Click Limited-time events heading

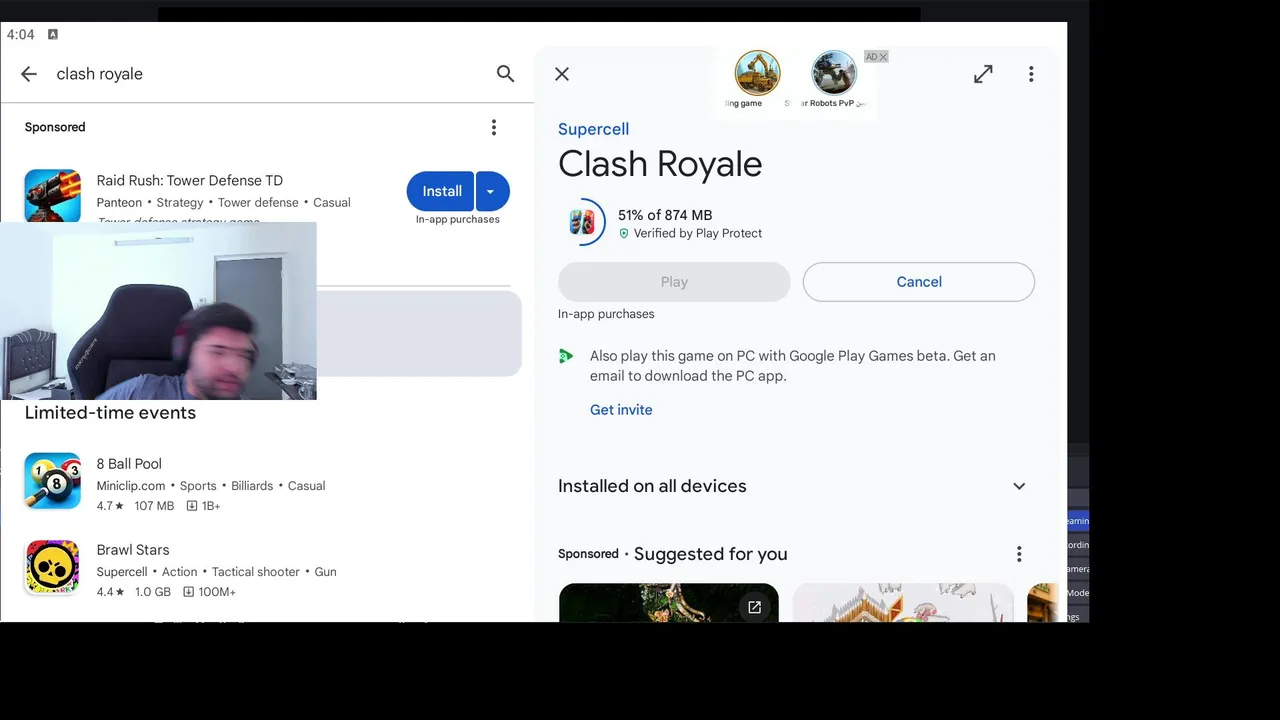110,413
